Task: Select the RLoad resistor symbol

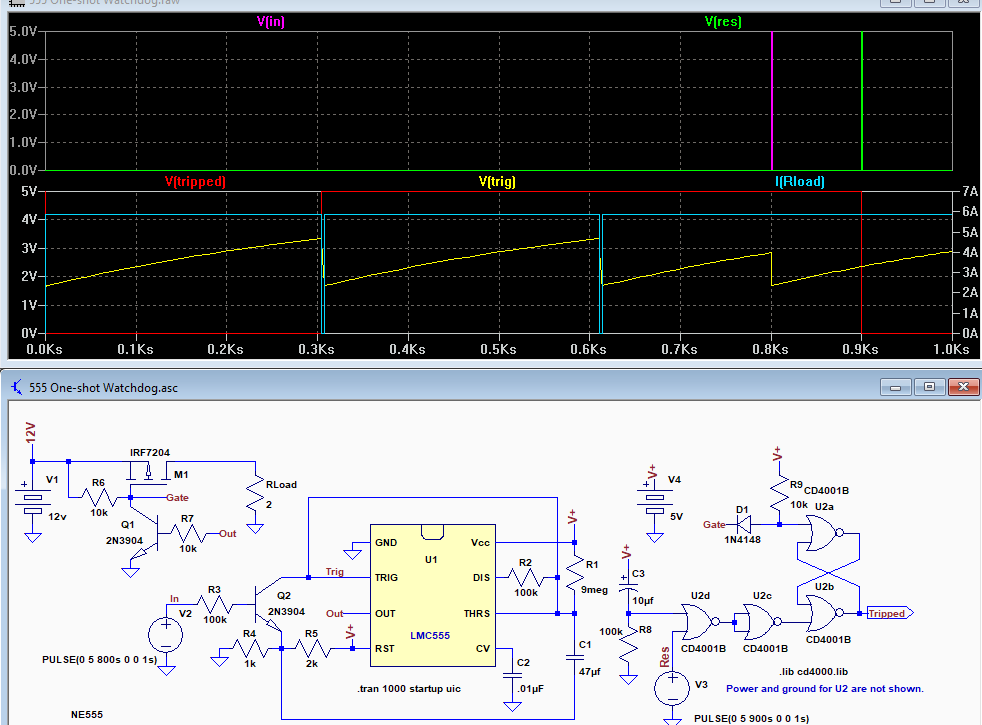Action: click(255, 495)
